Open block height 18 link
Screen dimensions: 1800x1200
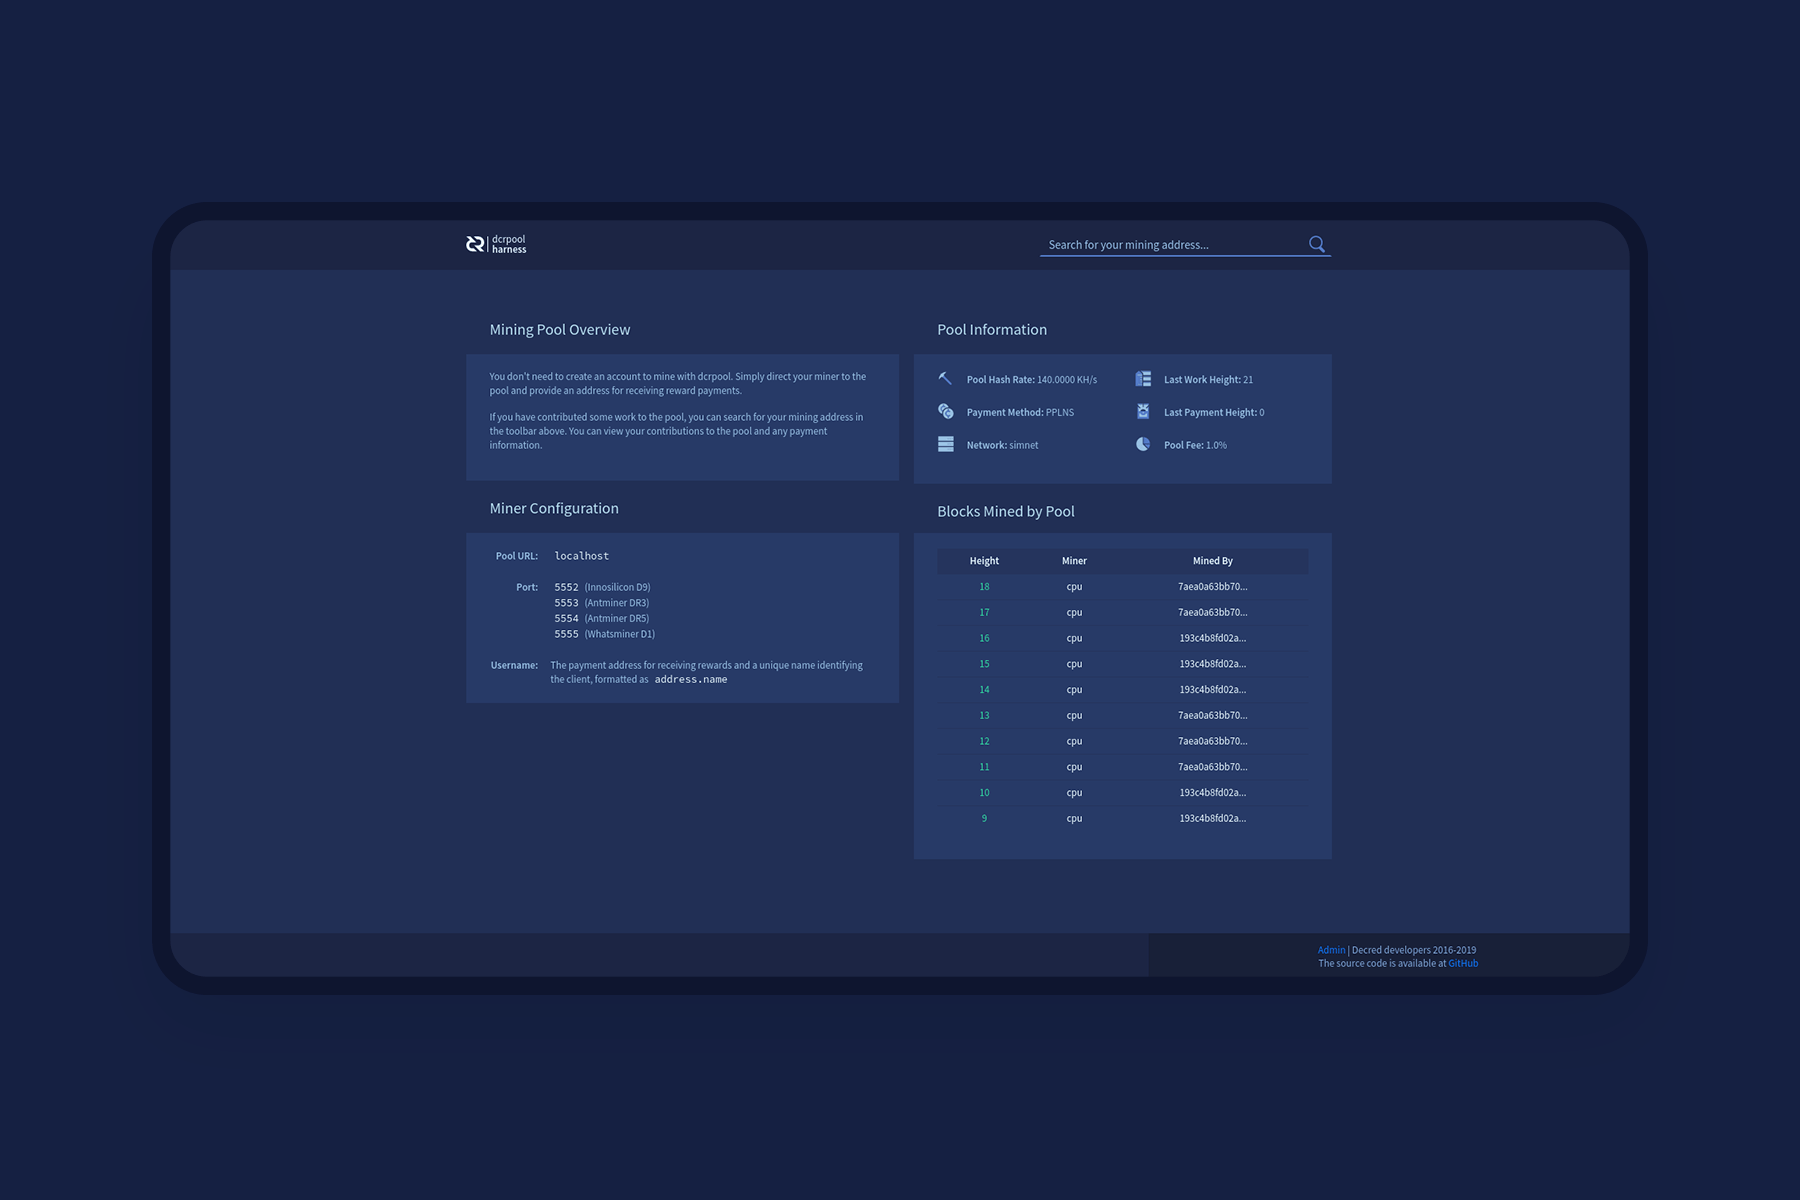tap(984, 587)
